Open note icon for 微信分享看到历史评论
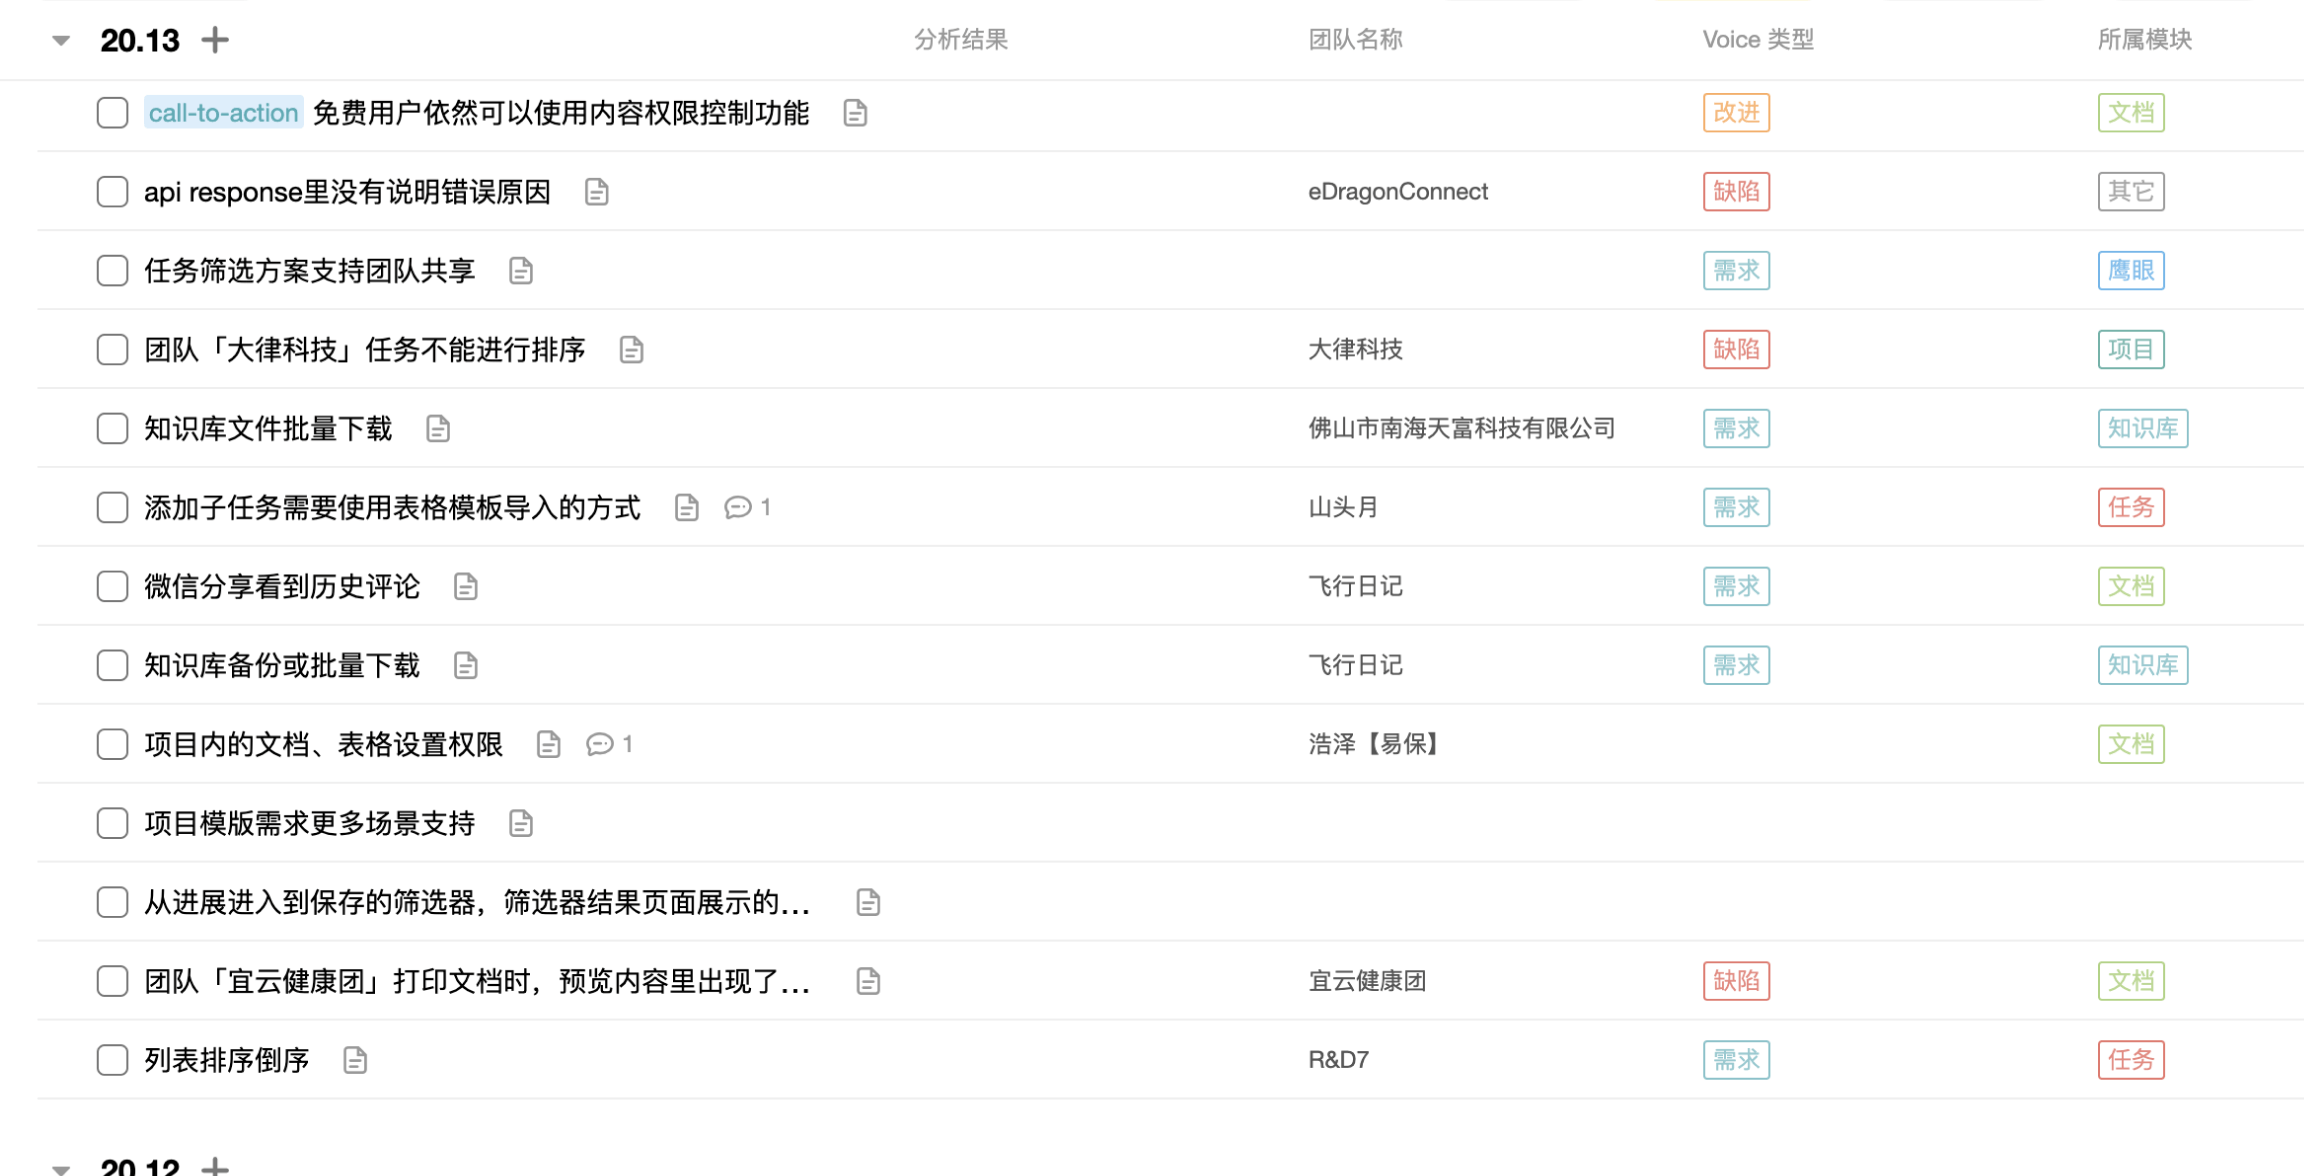 coord(466,587)
